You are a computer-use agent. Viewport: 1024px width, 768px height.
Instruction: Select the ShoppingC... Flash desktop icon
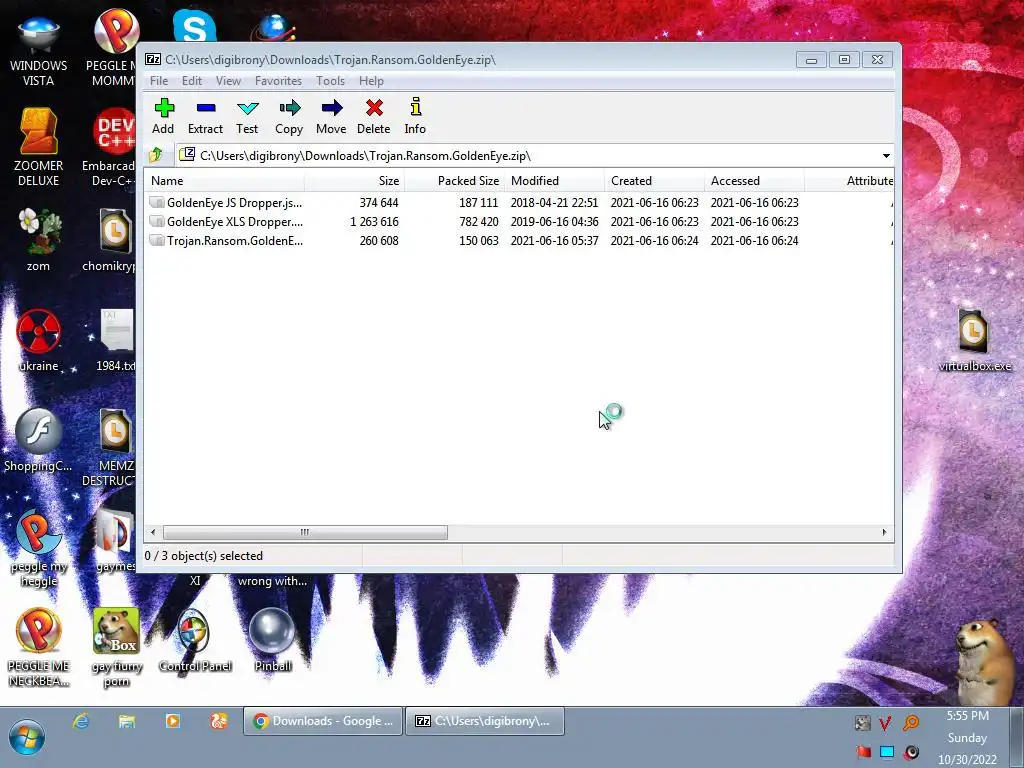coord(39,440)
